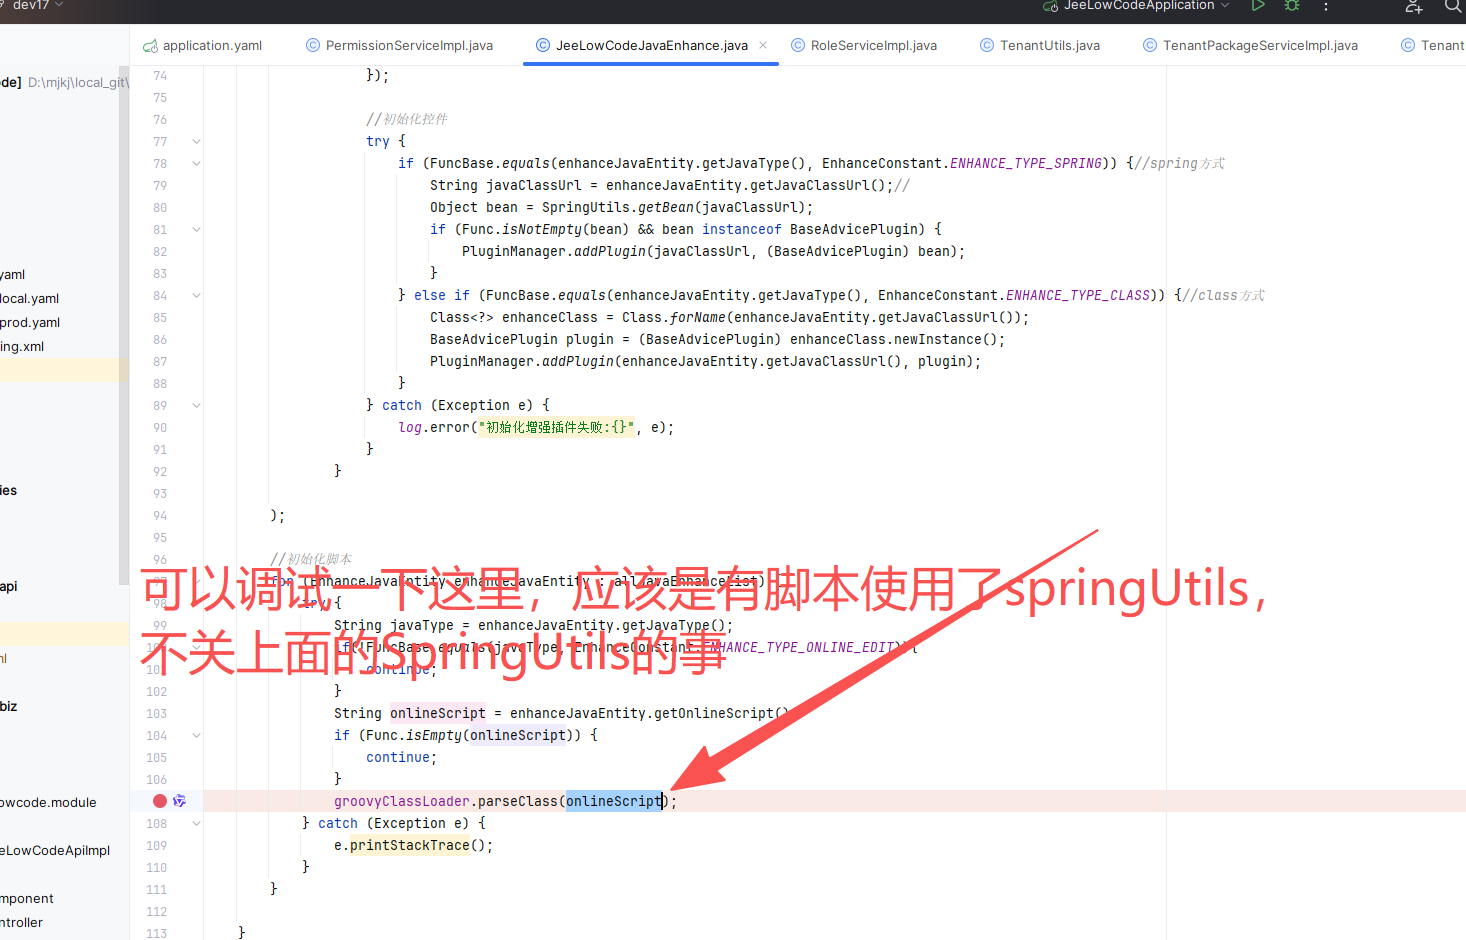Open the more actions vertical dots menu

click(1326, 7)
